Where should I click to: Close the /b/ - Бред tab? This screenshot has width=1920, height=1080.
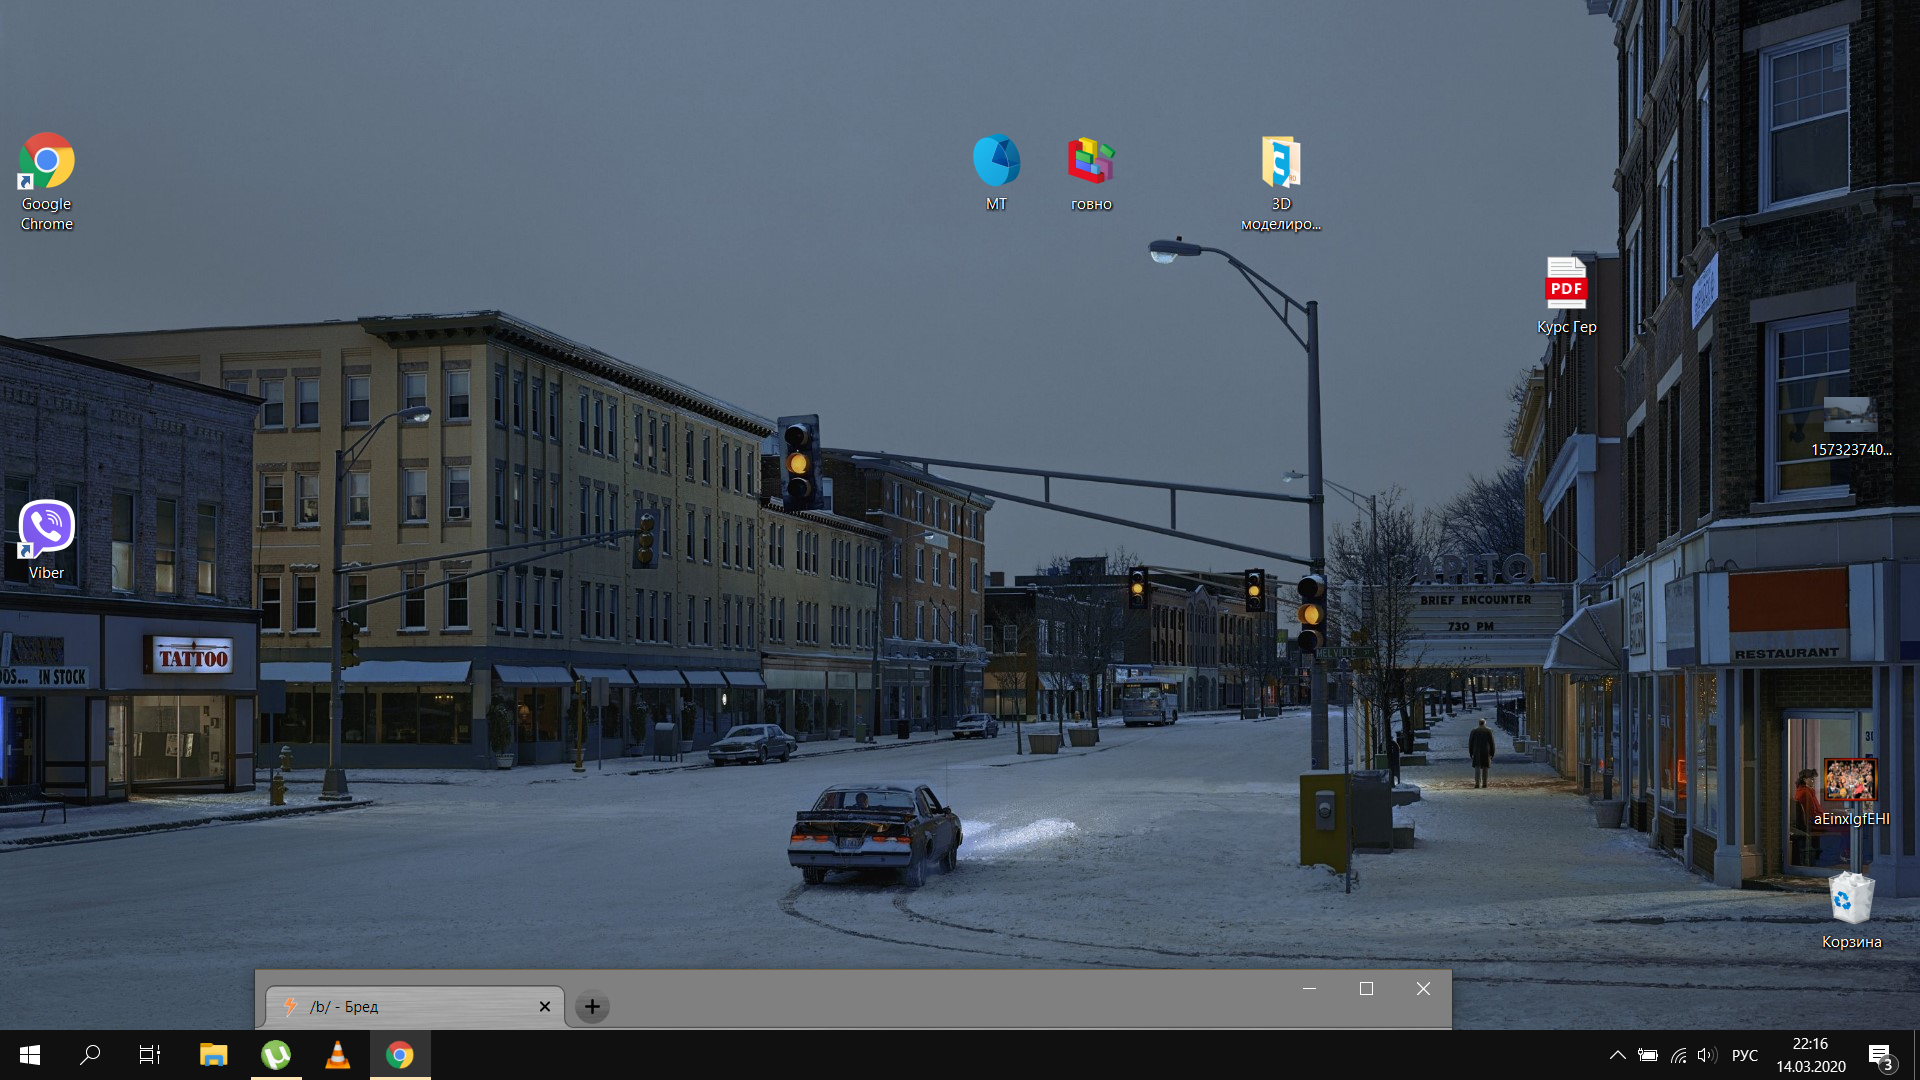click(x=545, y=1007)
